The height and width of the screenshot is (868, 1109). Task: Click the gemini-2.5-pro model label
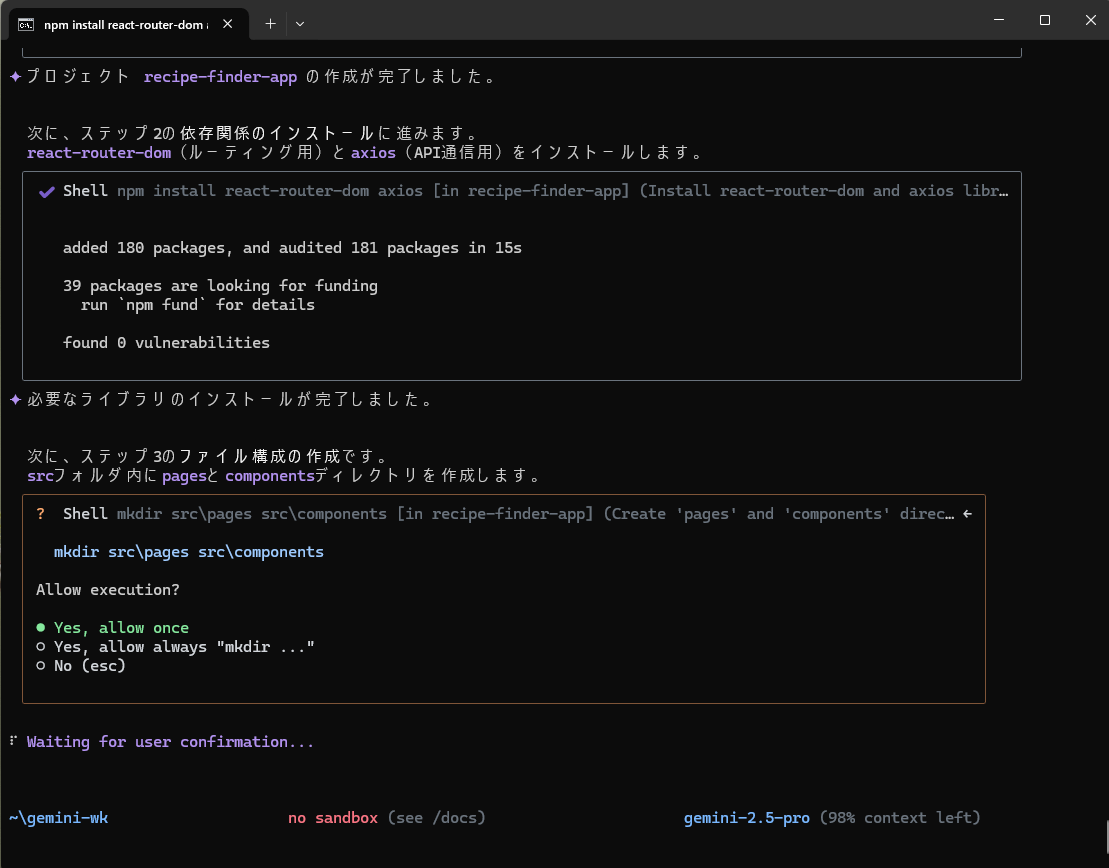click(x=746, y=818)
